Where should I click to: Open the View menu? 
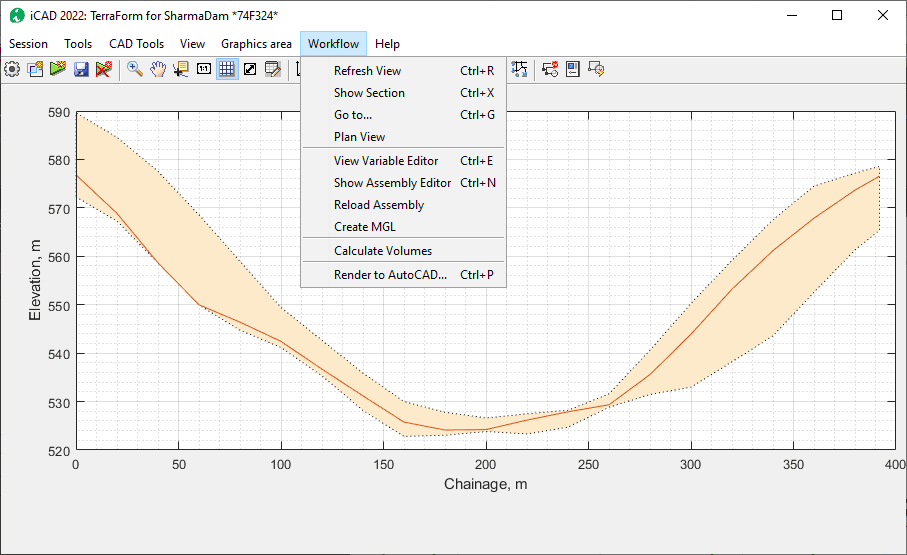(192, 44)
